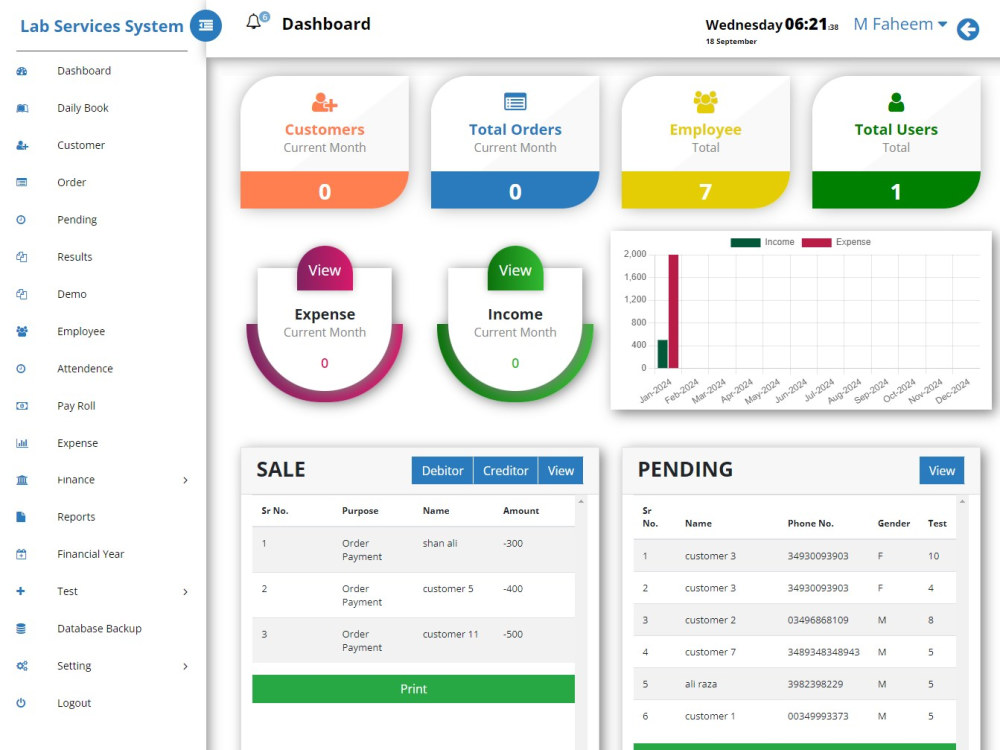The image size is (1000, 750).
Task: Click the green Print button
Action: 413,689
